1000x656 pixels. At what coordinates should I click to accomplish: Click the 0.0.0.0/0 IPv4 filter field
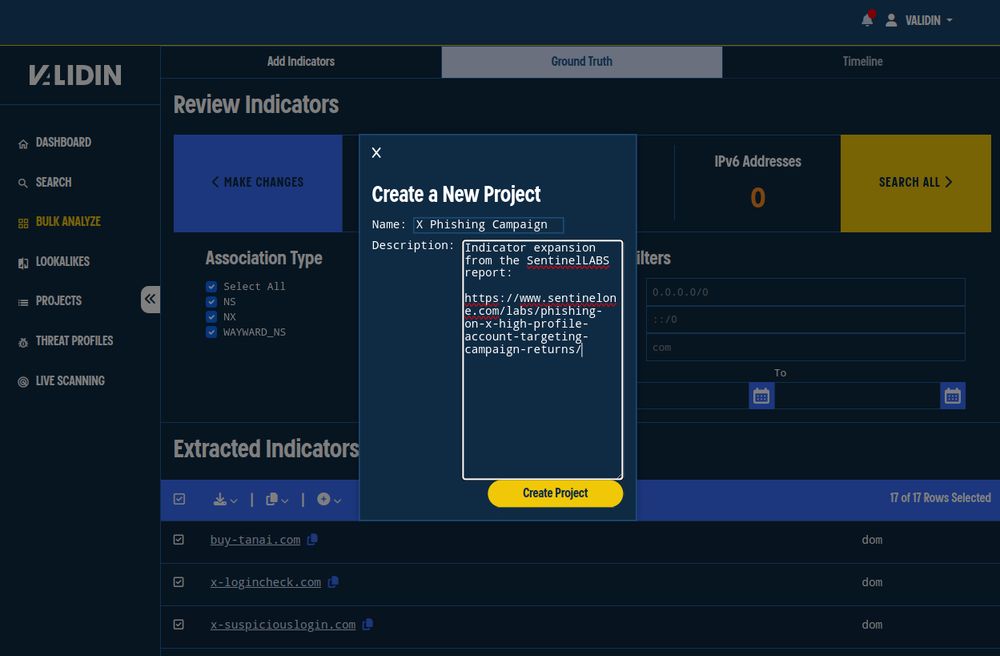tap(805, 292)
